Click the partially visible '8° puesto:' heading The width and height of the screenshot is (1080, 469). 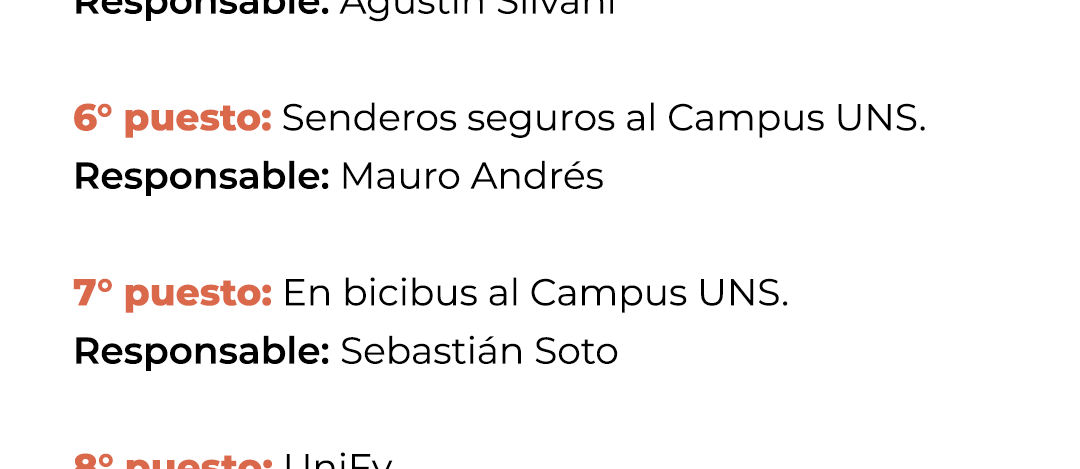(x=172, y=460)
